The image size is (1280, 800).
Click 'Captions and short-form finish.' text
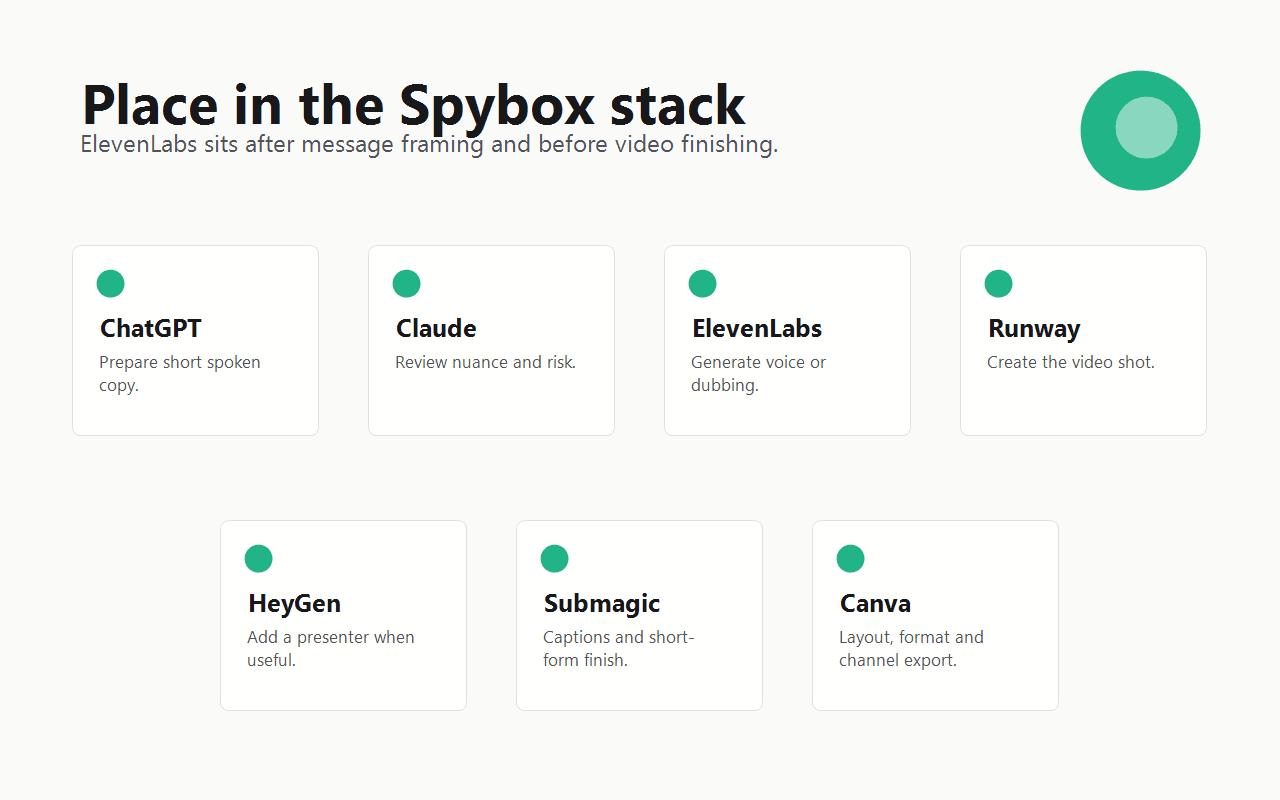point(619,648)
